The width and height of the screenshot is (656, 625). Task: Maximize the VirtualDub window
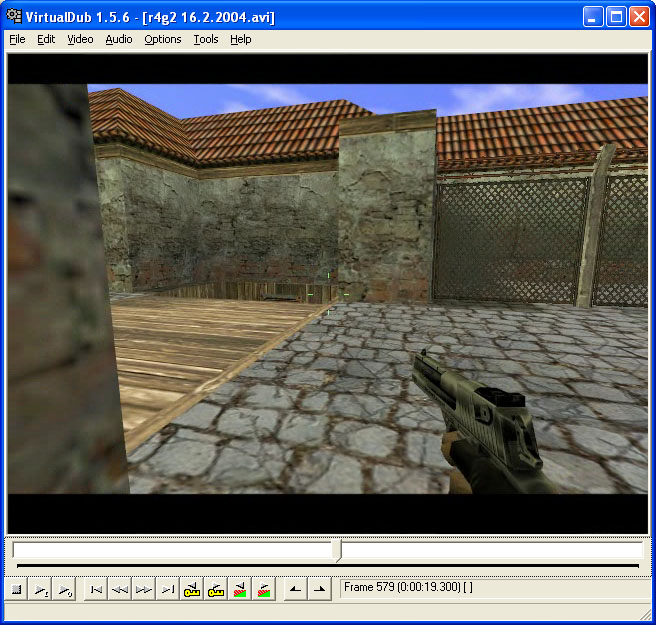pyautogui.click(x=616, y=17)
